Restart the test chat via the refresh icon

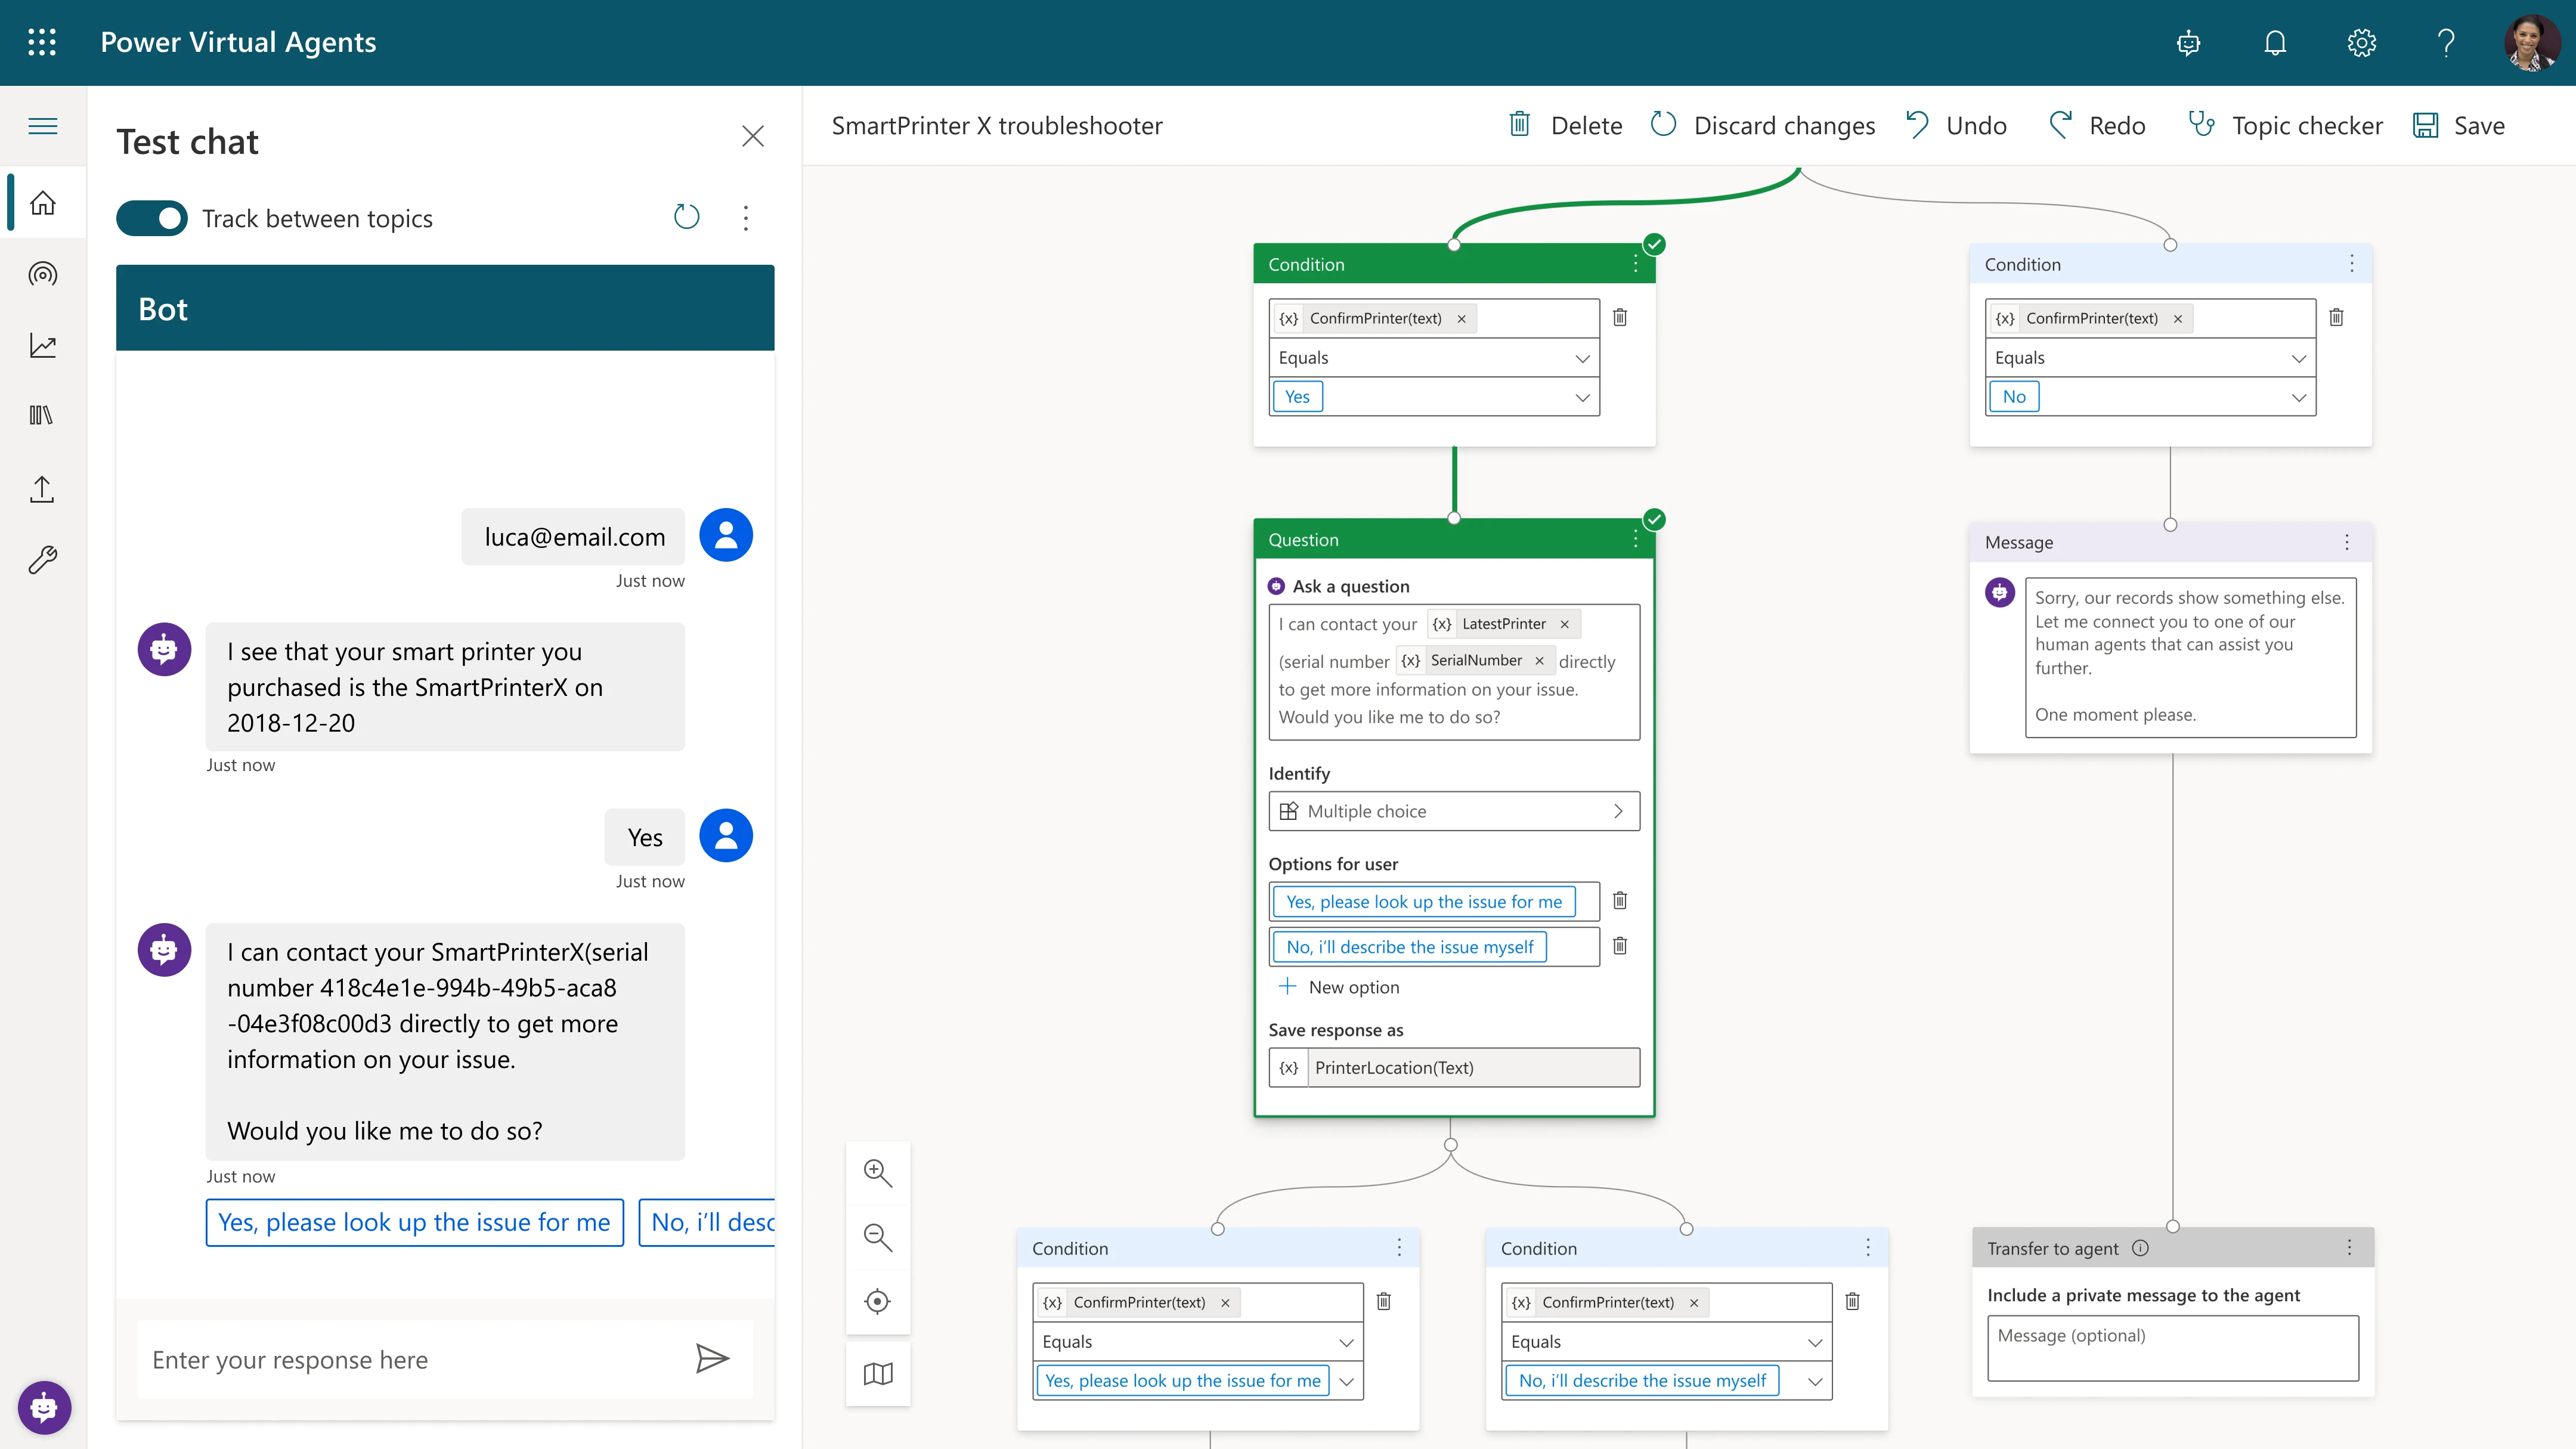pos(686,217)
